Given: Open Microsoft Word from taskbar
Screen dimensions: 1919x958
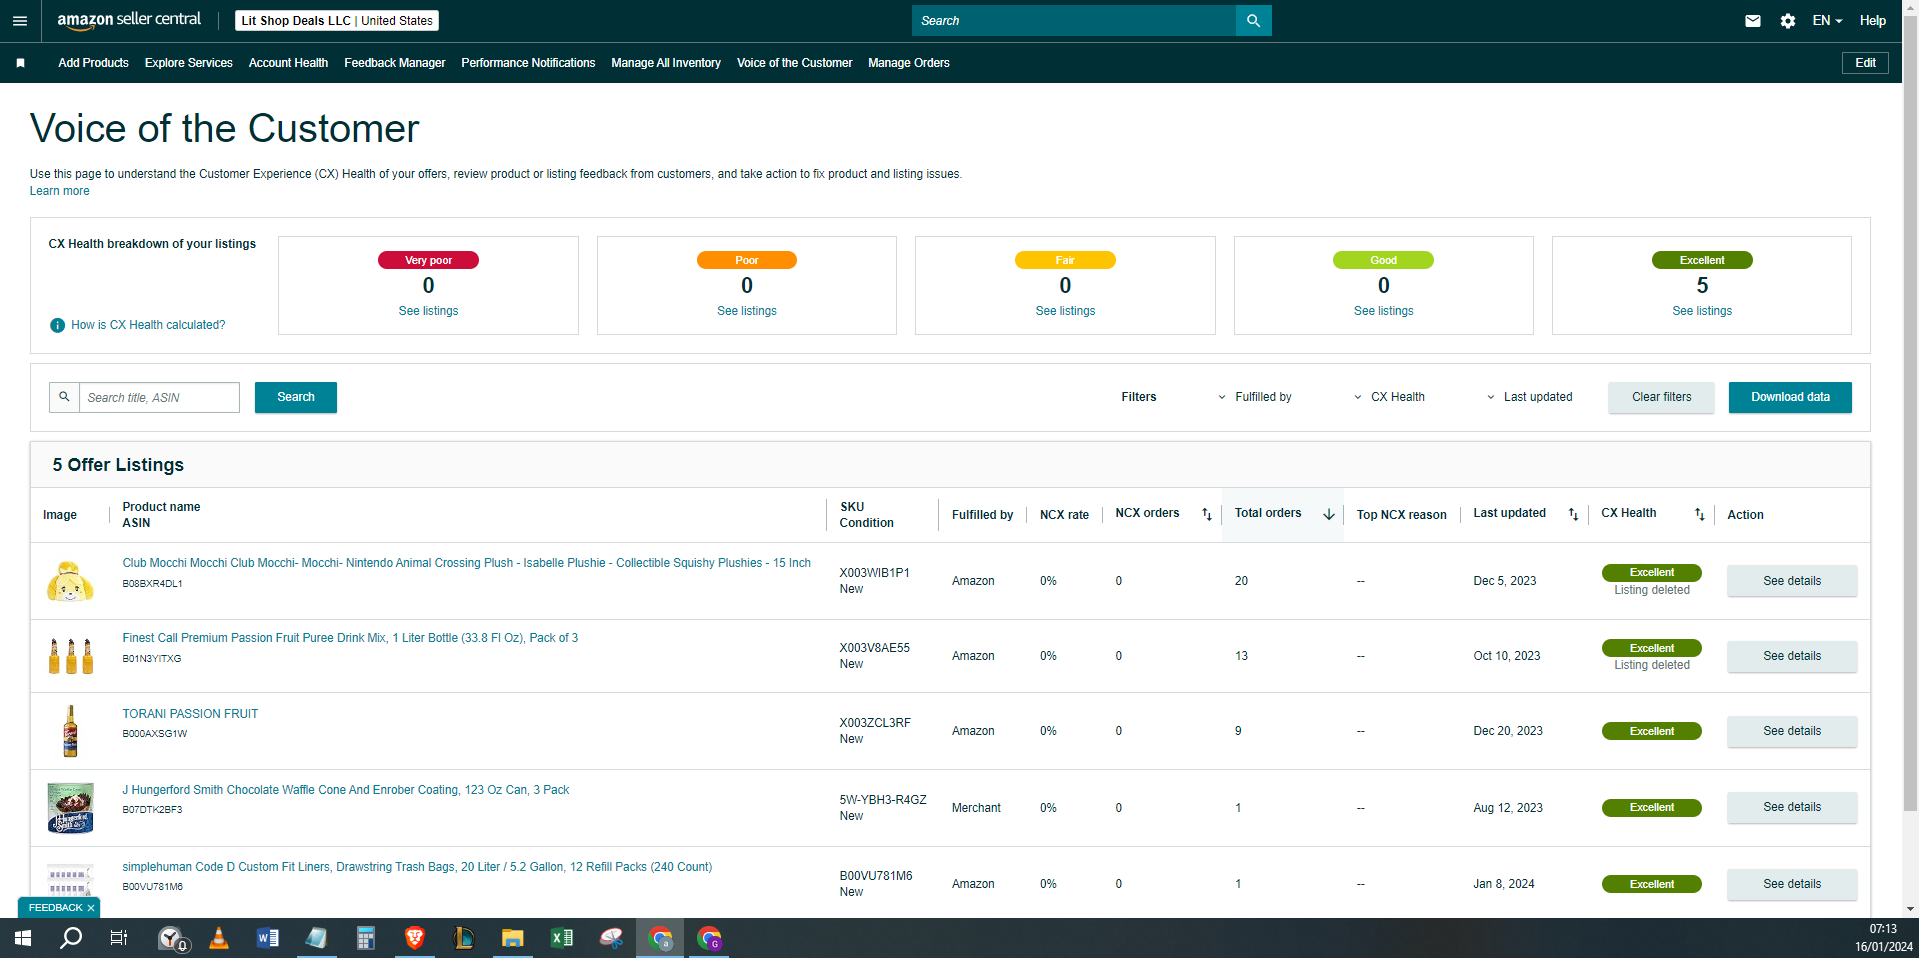Looking at the screenshot, I should point(267,938).
